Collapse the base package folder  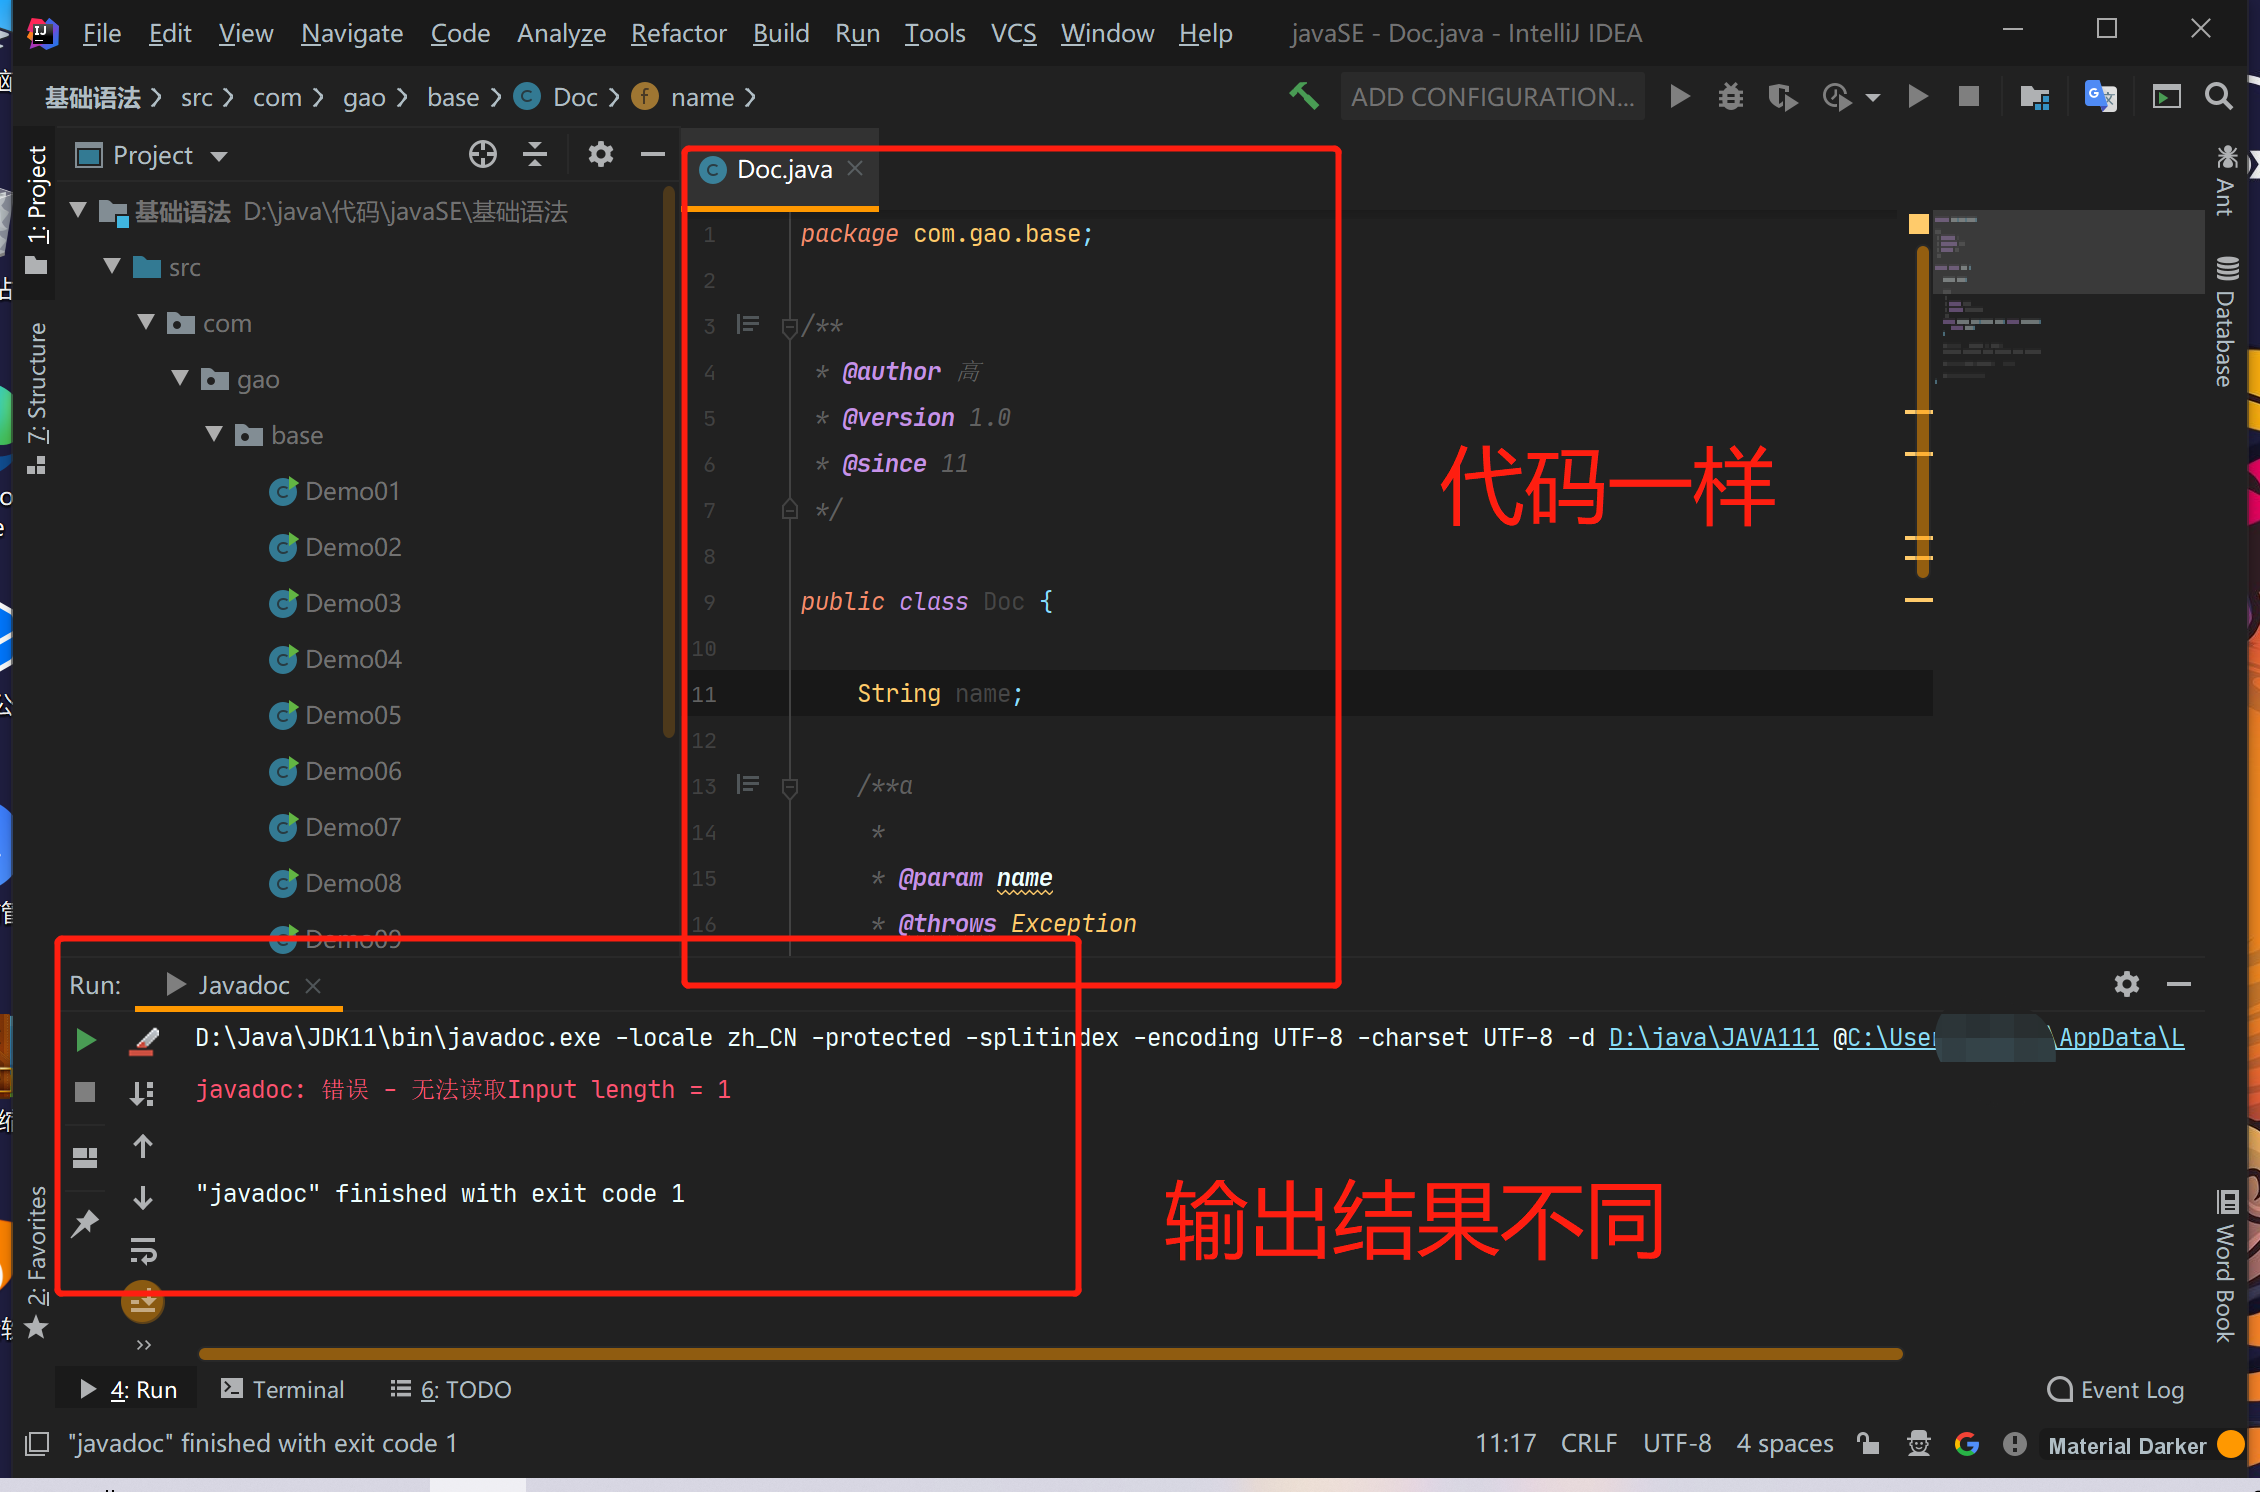coord(214,435)
